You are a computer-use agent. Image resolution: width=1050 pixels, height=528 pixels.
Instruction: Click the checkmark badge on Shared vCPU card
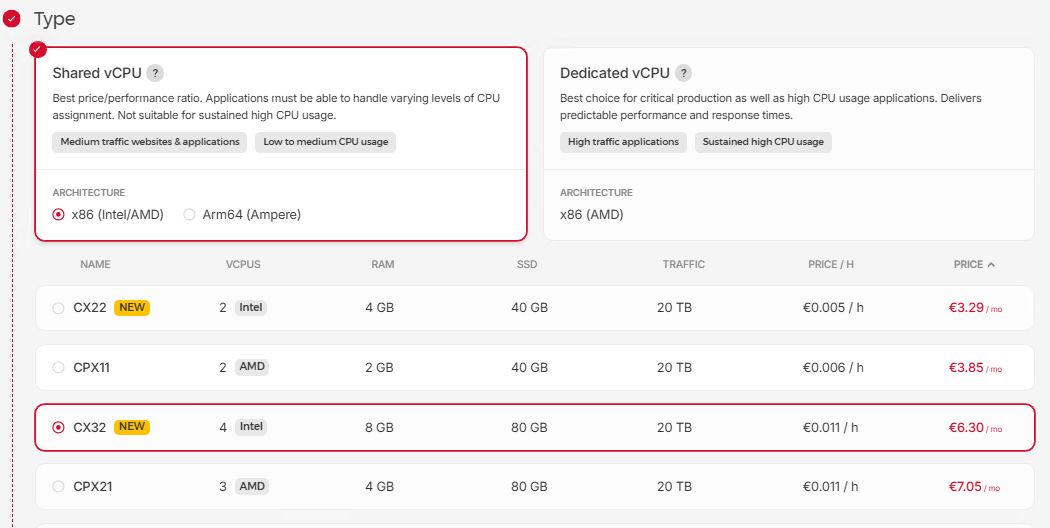click(38, 49)
